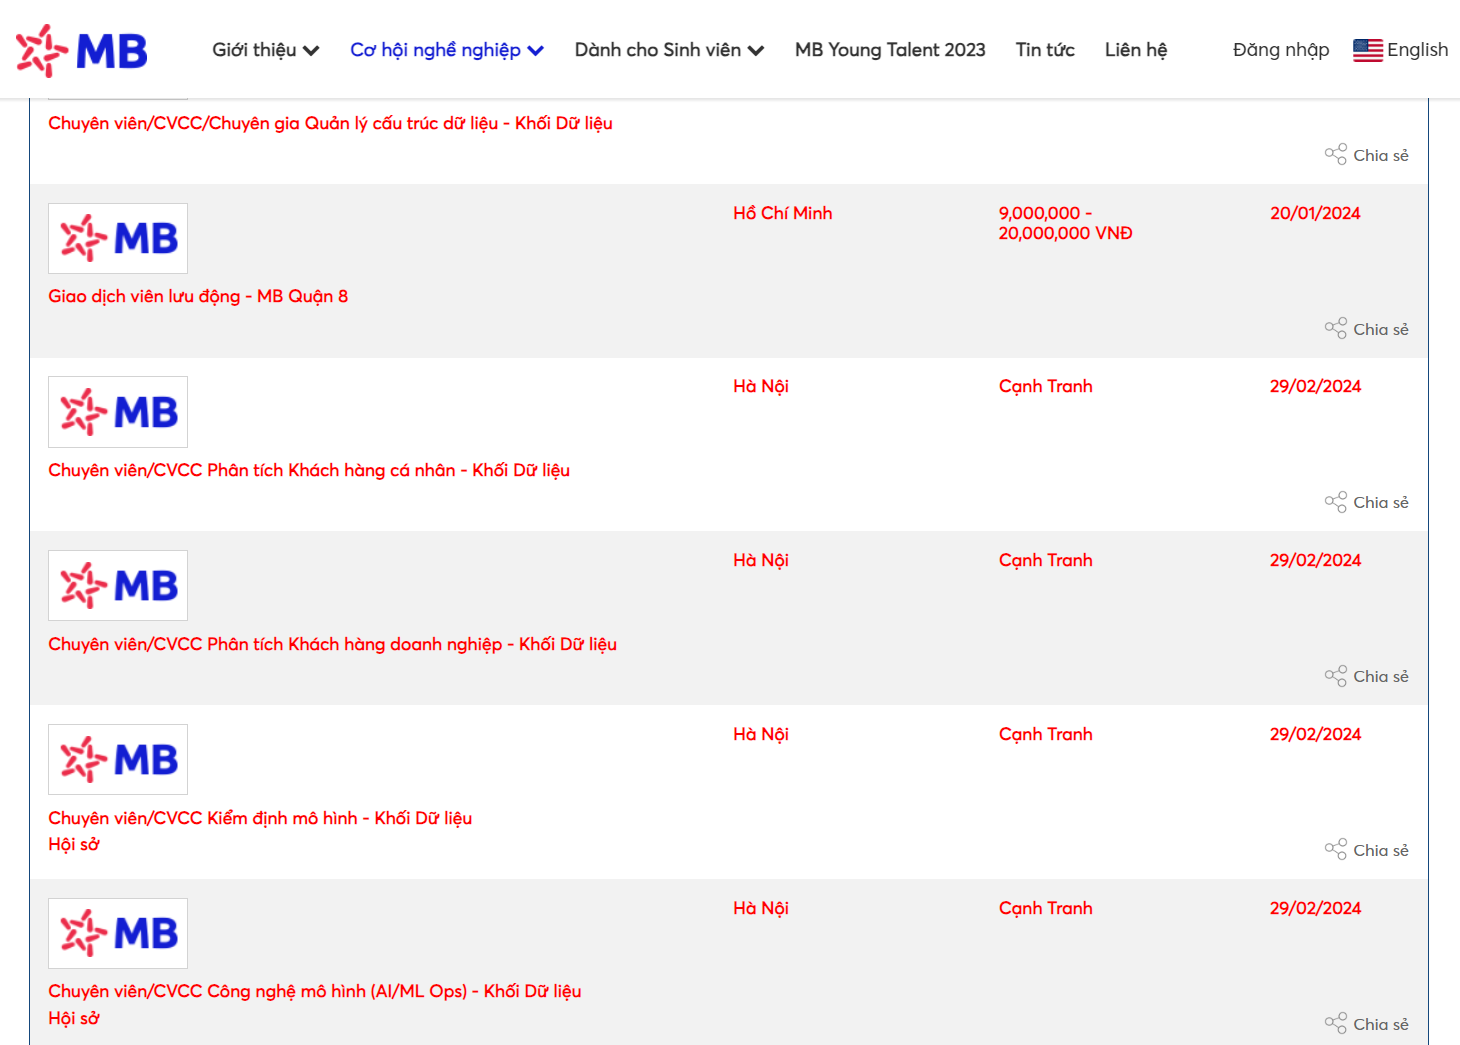Image resolution: width=1460 pixels, height=1045 pixels.
Task: Click Cạnh Tranh for AI/ML Ops job
Action: pos(1045,908)
